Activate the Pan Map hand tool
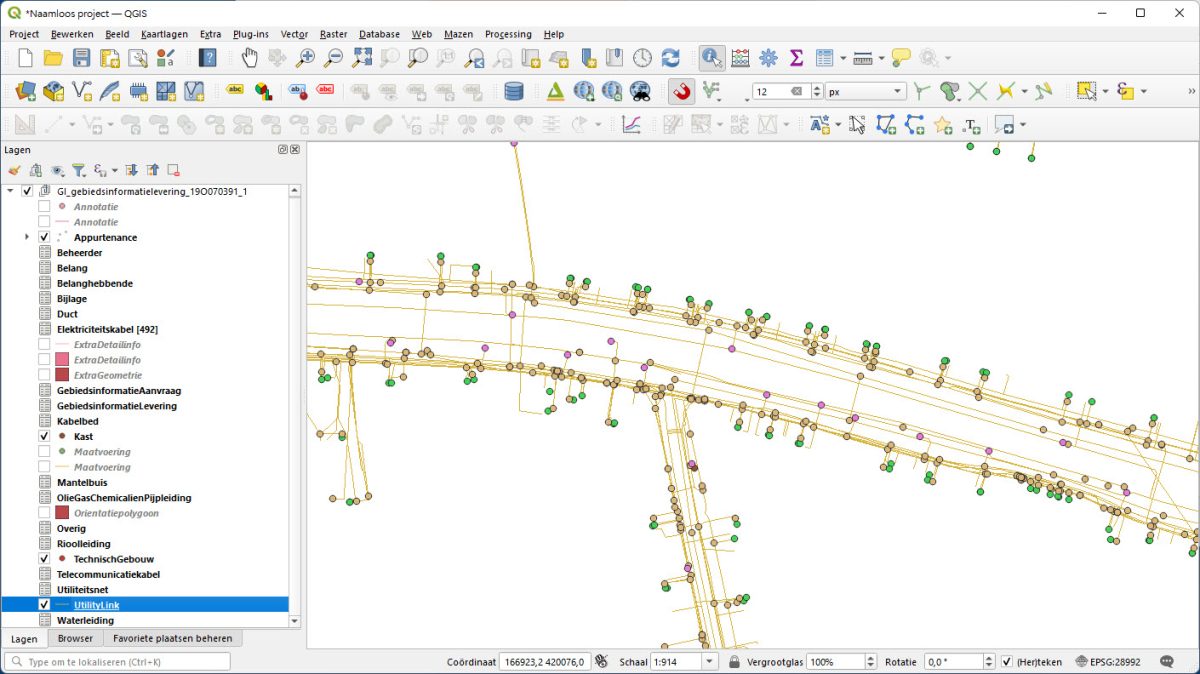This screenshot has height=674, width=1200. click(x=250, y=58)
